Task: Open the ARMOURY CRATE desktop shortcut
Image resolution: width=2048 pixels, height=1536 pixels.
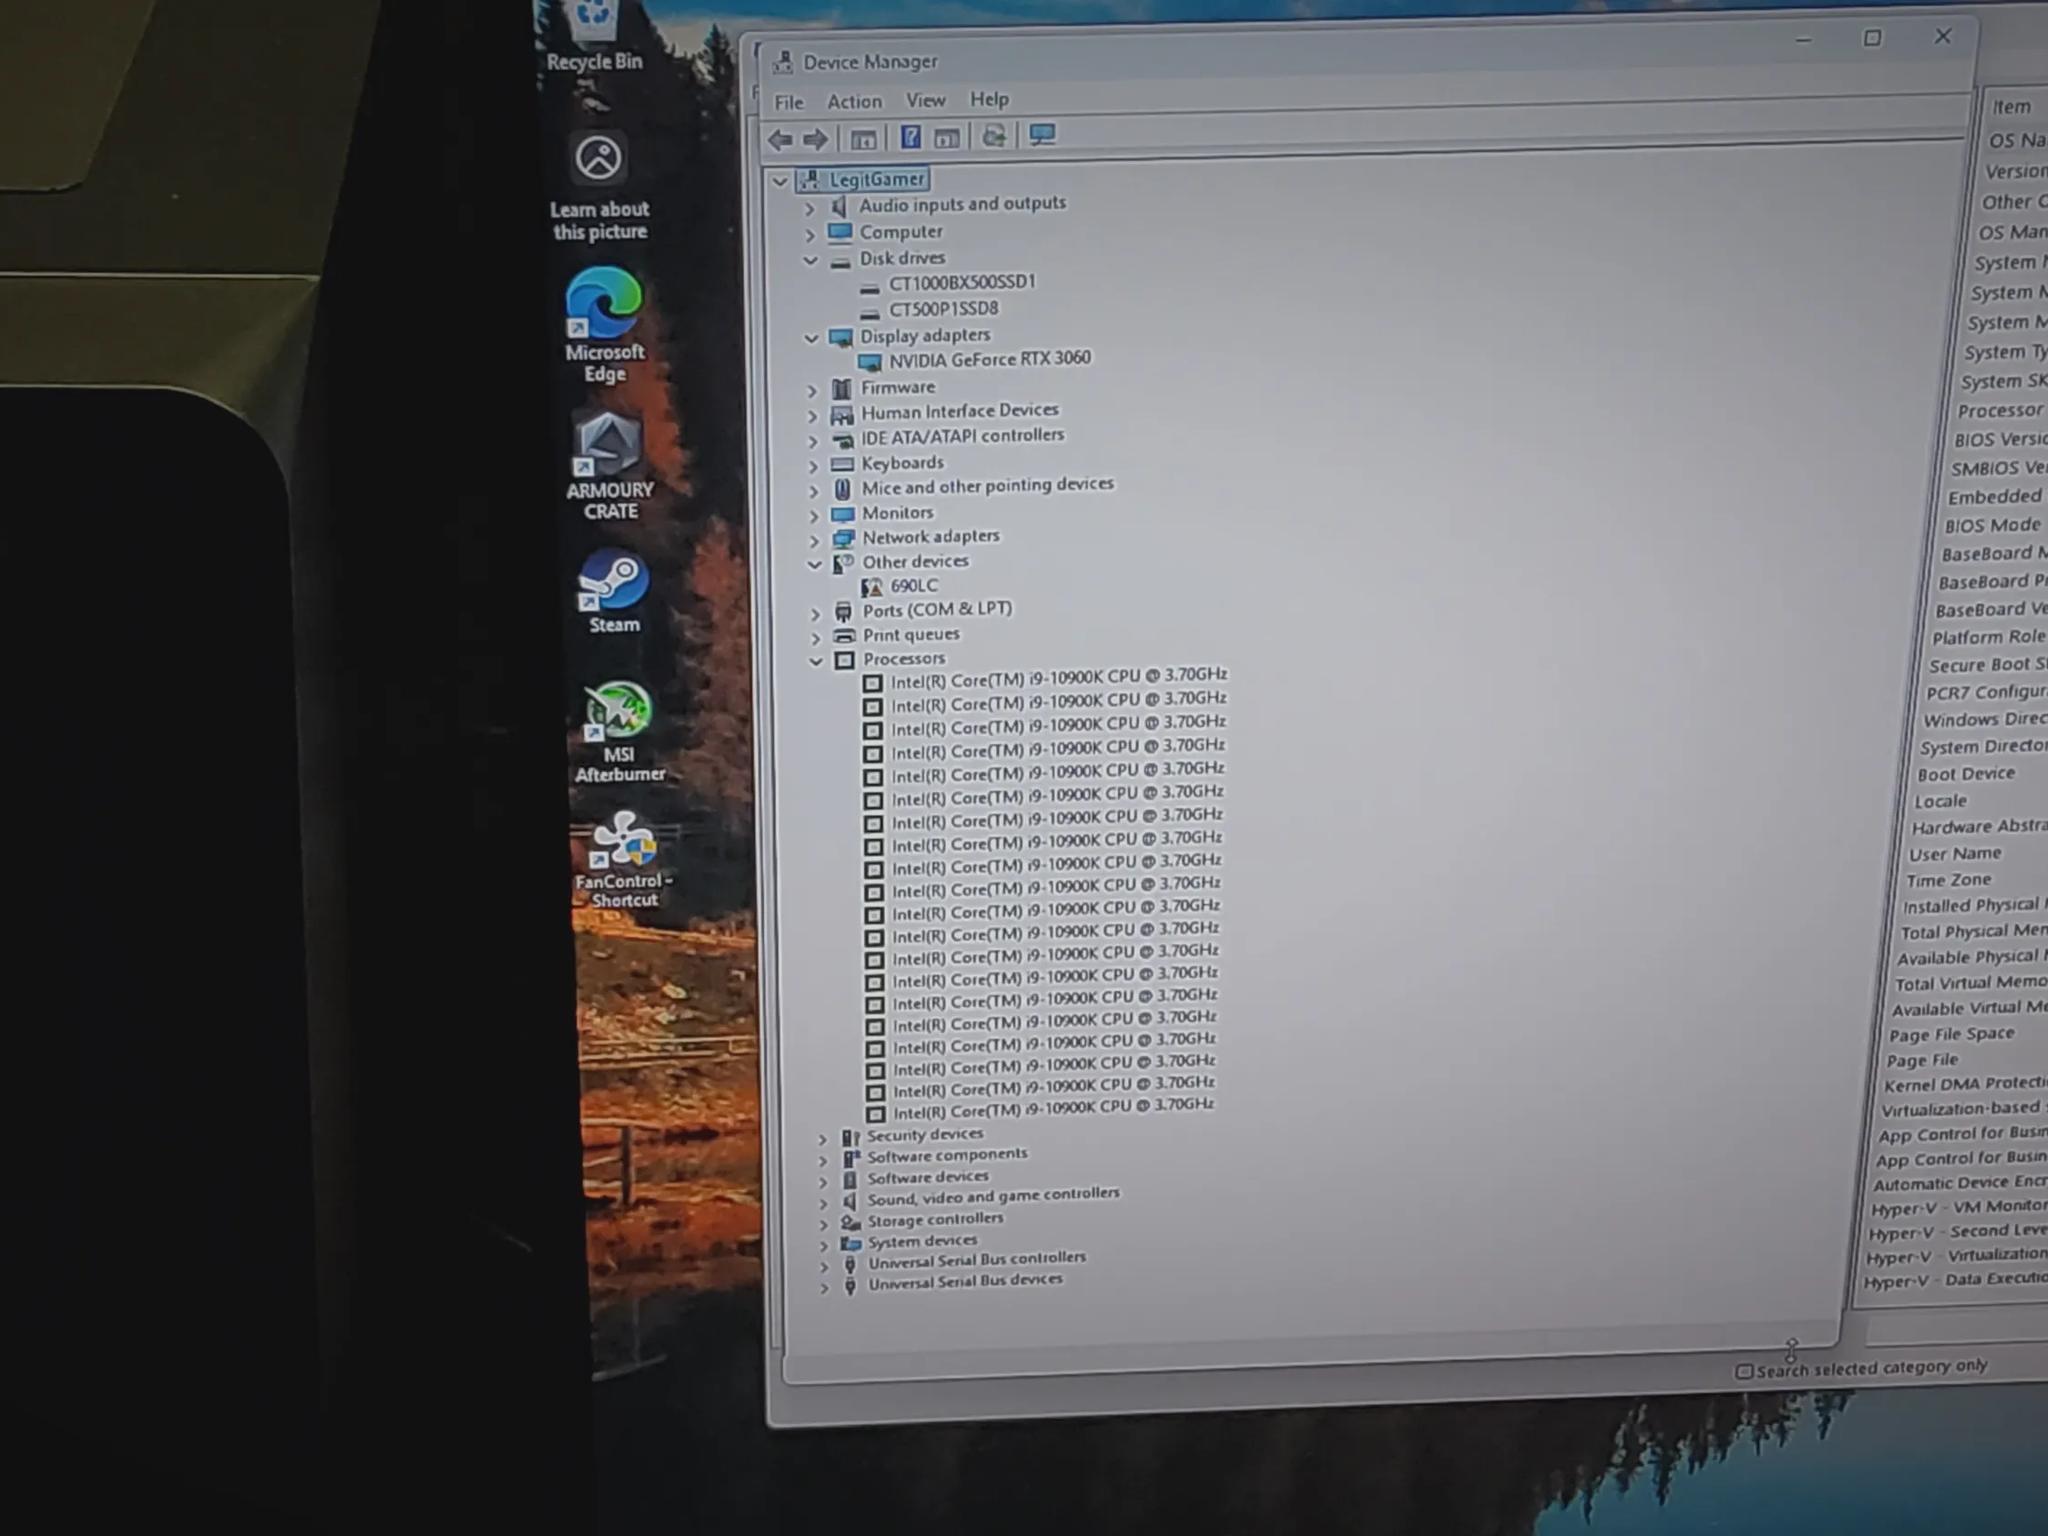Action: coord(609,466)
